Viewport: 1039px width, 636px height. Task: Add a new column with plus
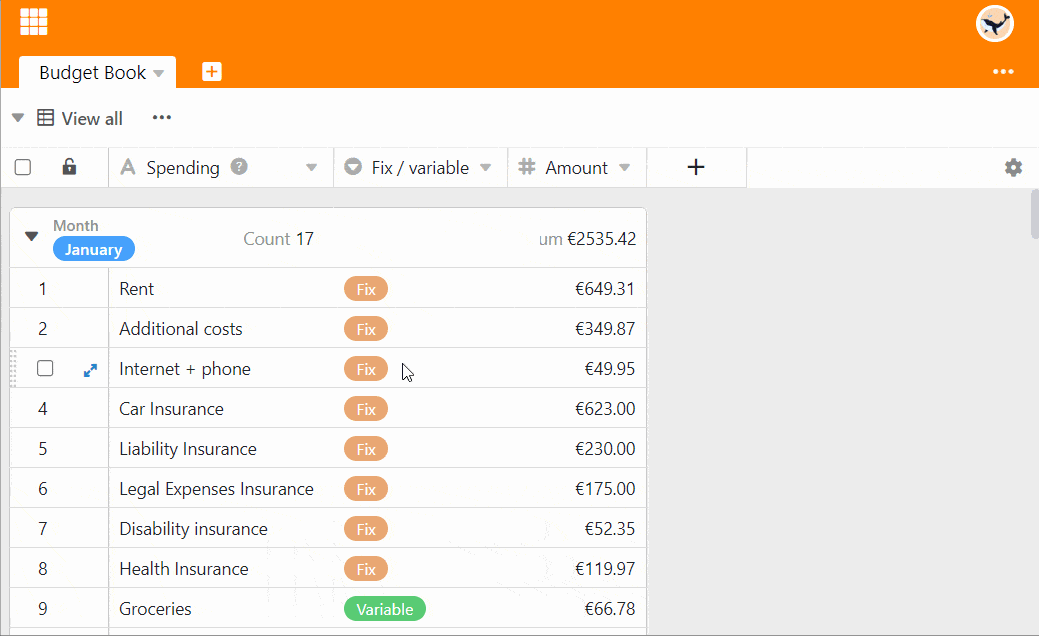[696, 167]
